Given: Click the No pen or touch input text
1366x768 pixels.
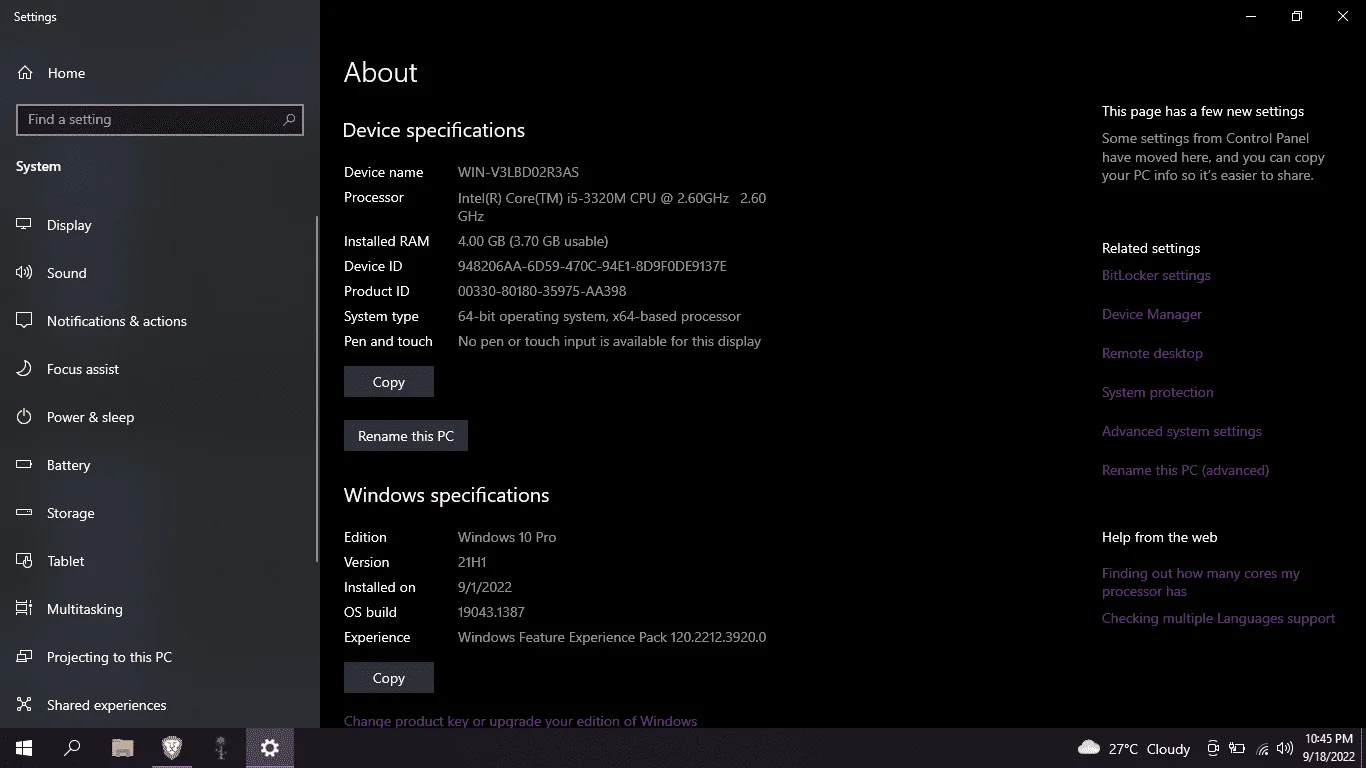Looking at the screenshot, I should coord(609,341).
